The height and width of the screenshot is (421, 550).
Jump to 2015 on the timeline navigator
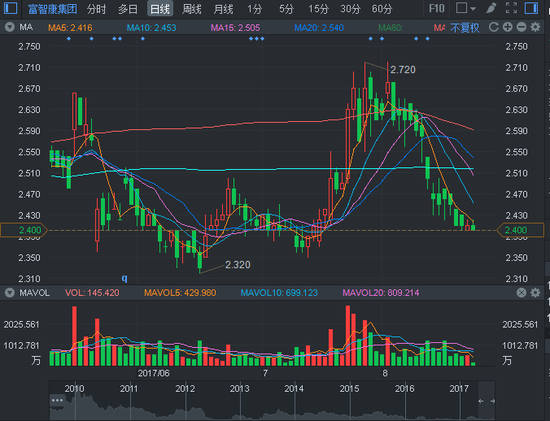pyautogui.click(x=349, y=389)
